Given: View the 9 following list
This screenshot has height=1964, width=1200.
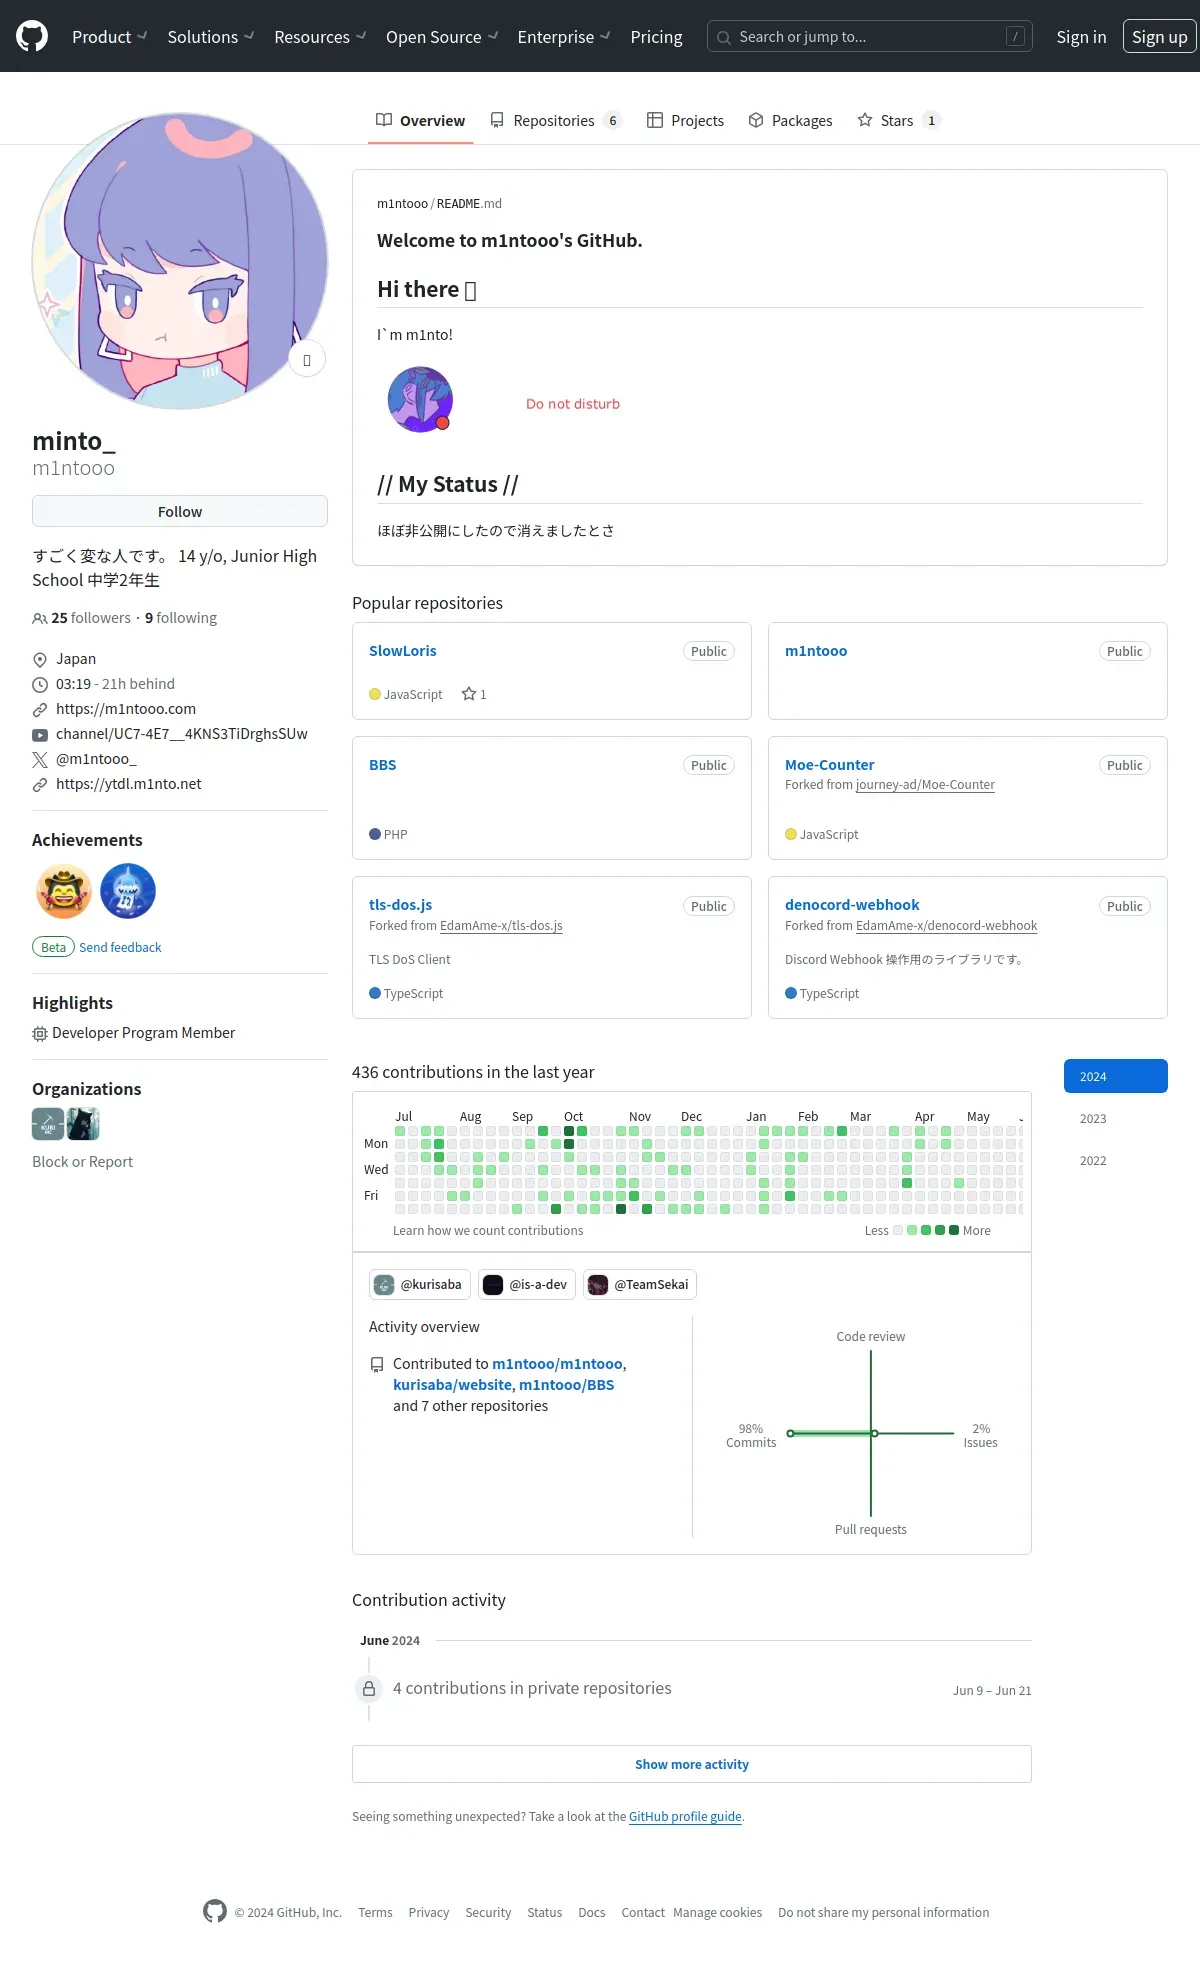Looking at the screenshot, I should pos(181,618).
